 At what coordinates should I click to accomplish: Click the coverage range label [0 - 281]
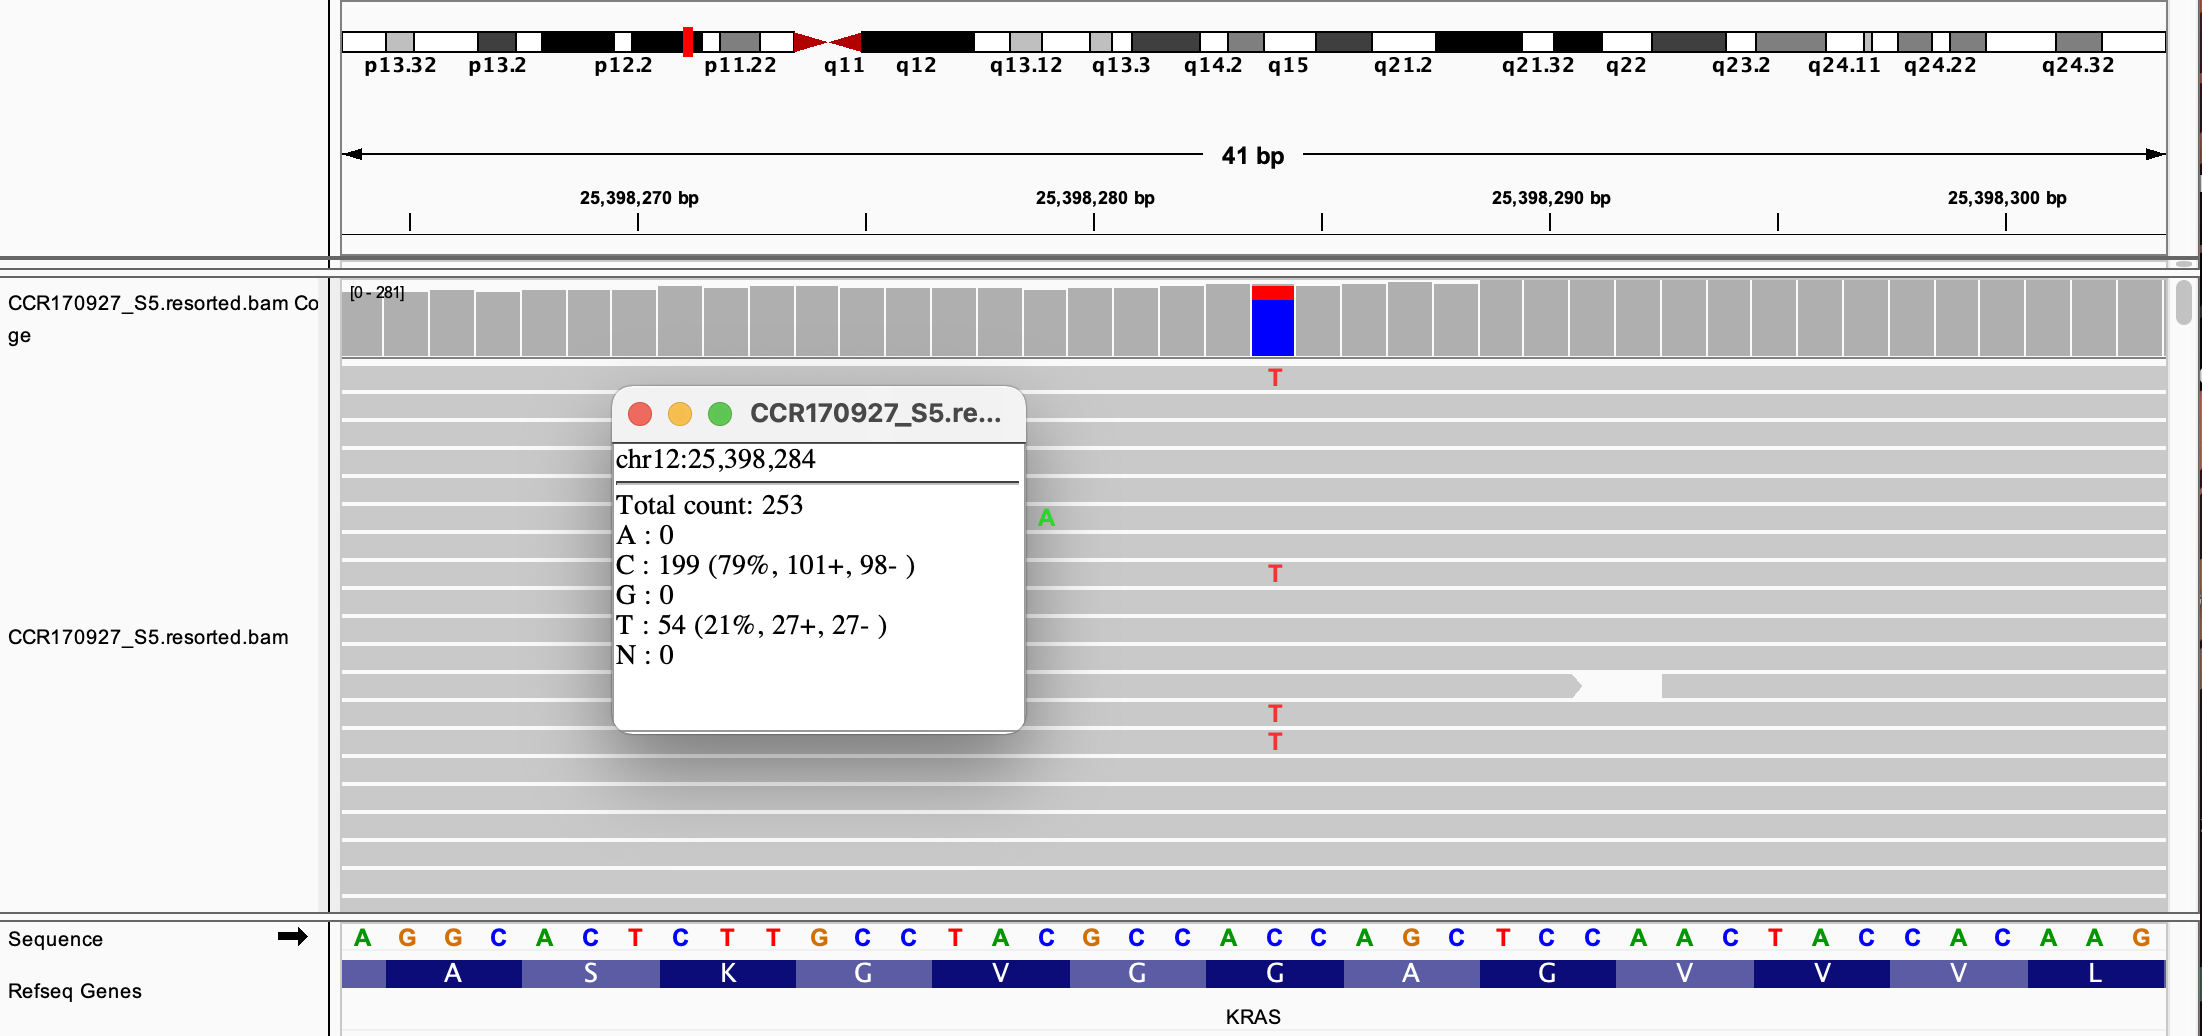point(377,292)
